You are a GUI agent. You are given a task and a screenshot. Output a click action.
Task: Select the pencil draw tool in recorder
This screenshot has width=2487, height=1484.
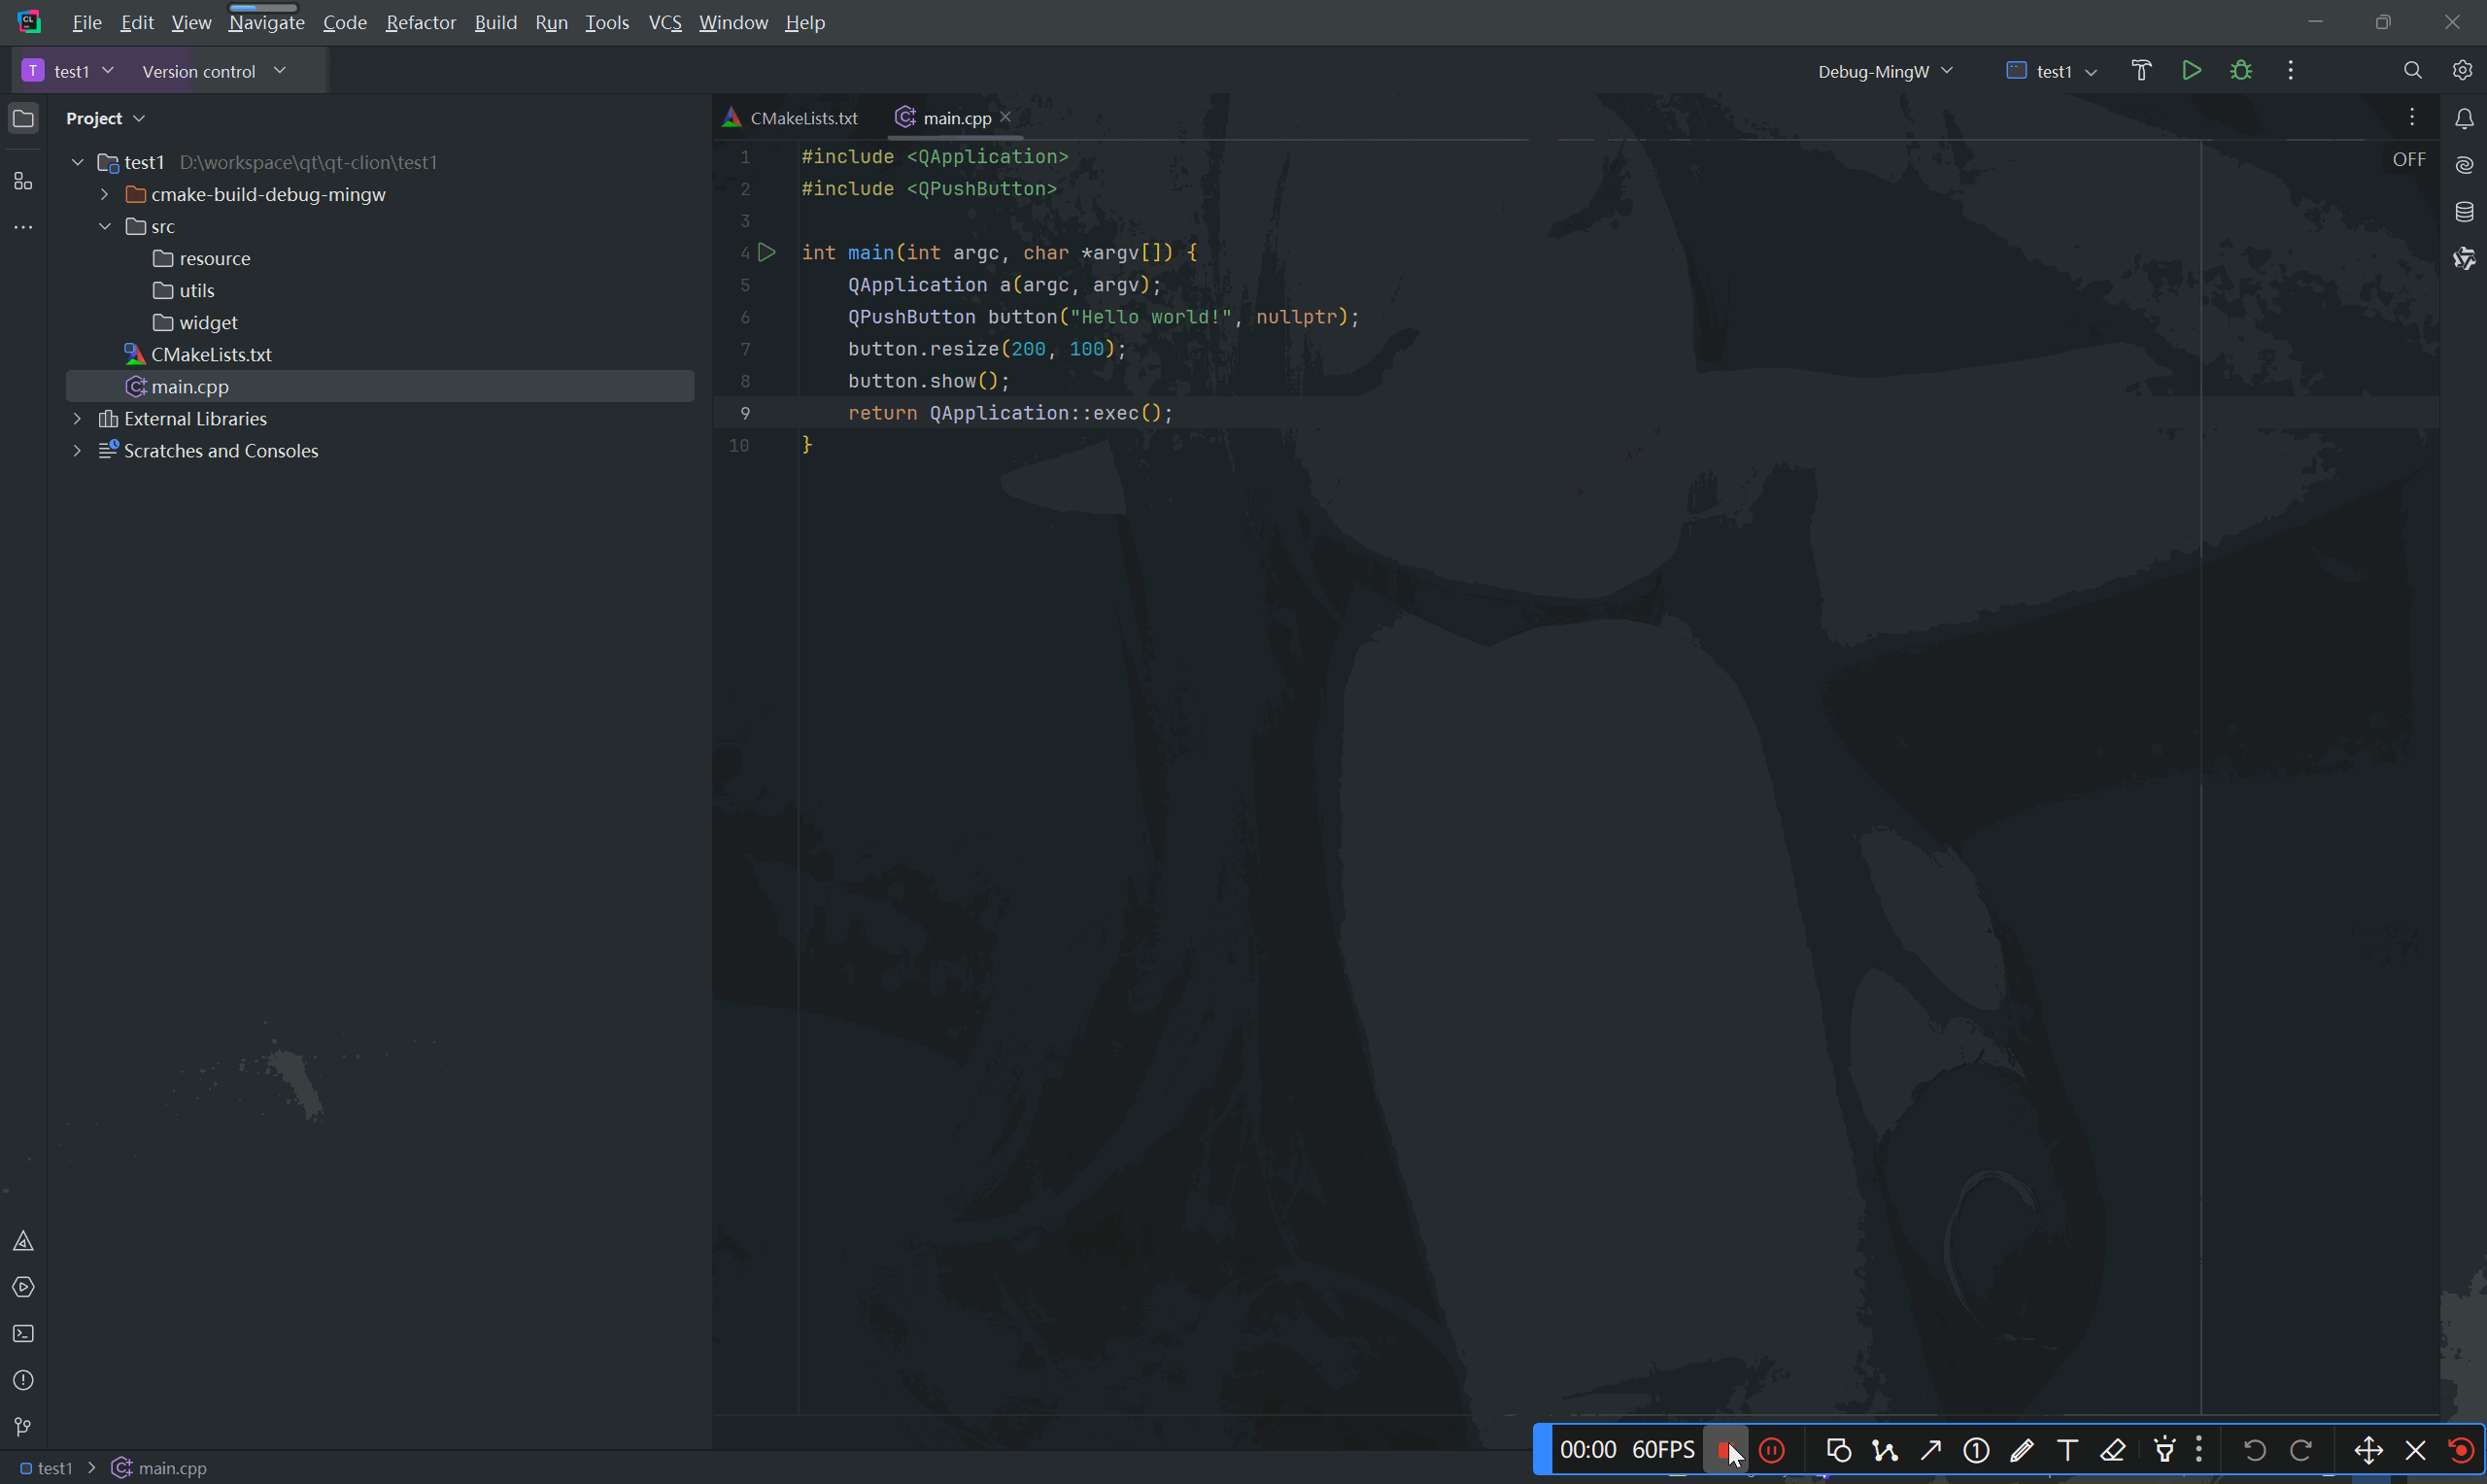[x=2021, y=1450]
